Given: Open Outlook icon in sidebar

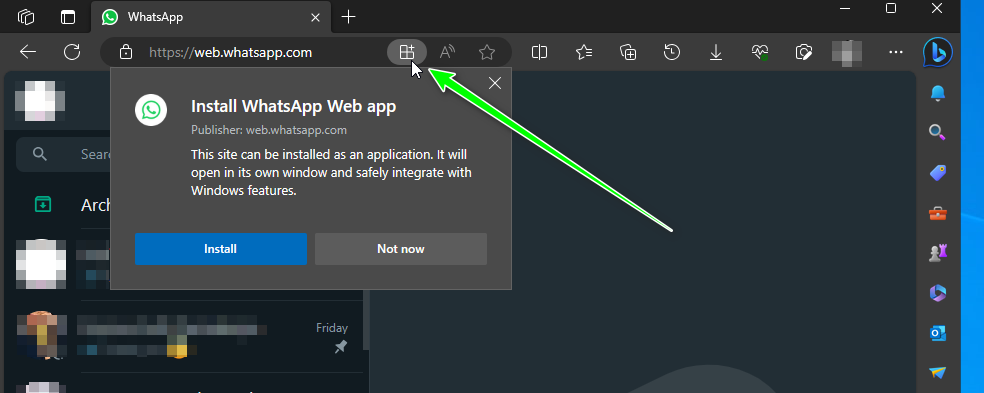Looking at the screenshot, I should (x=938, y=333).
